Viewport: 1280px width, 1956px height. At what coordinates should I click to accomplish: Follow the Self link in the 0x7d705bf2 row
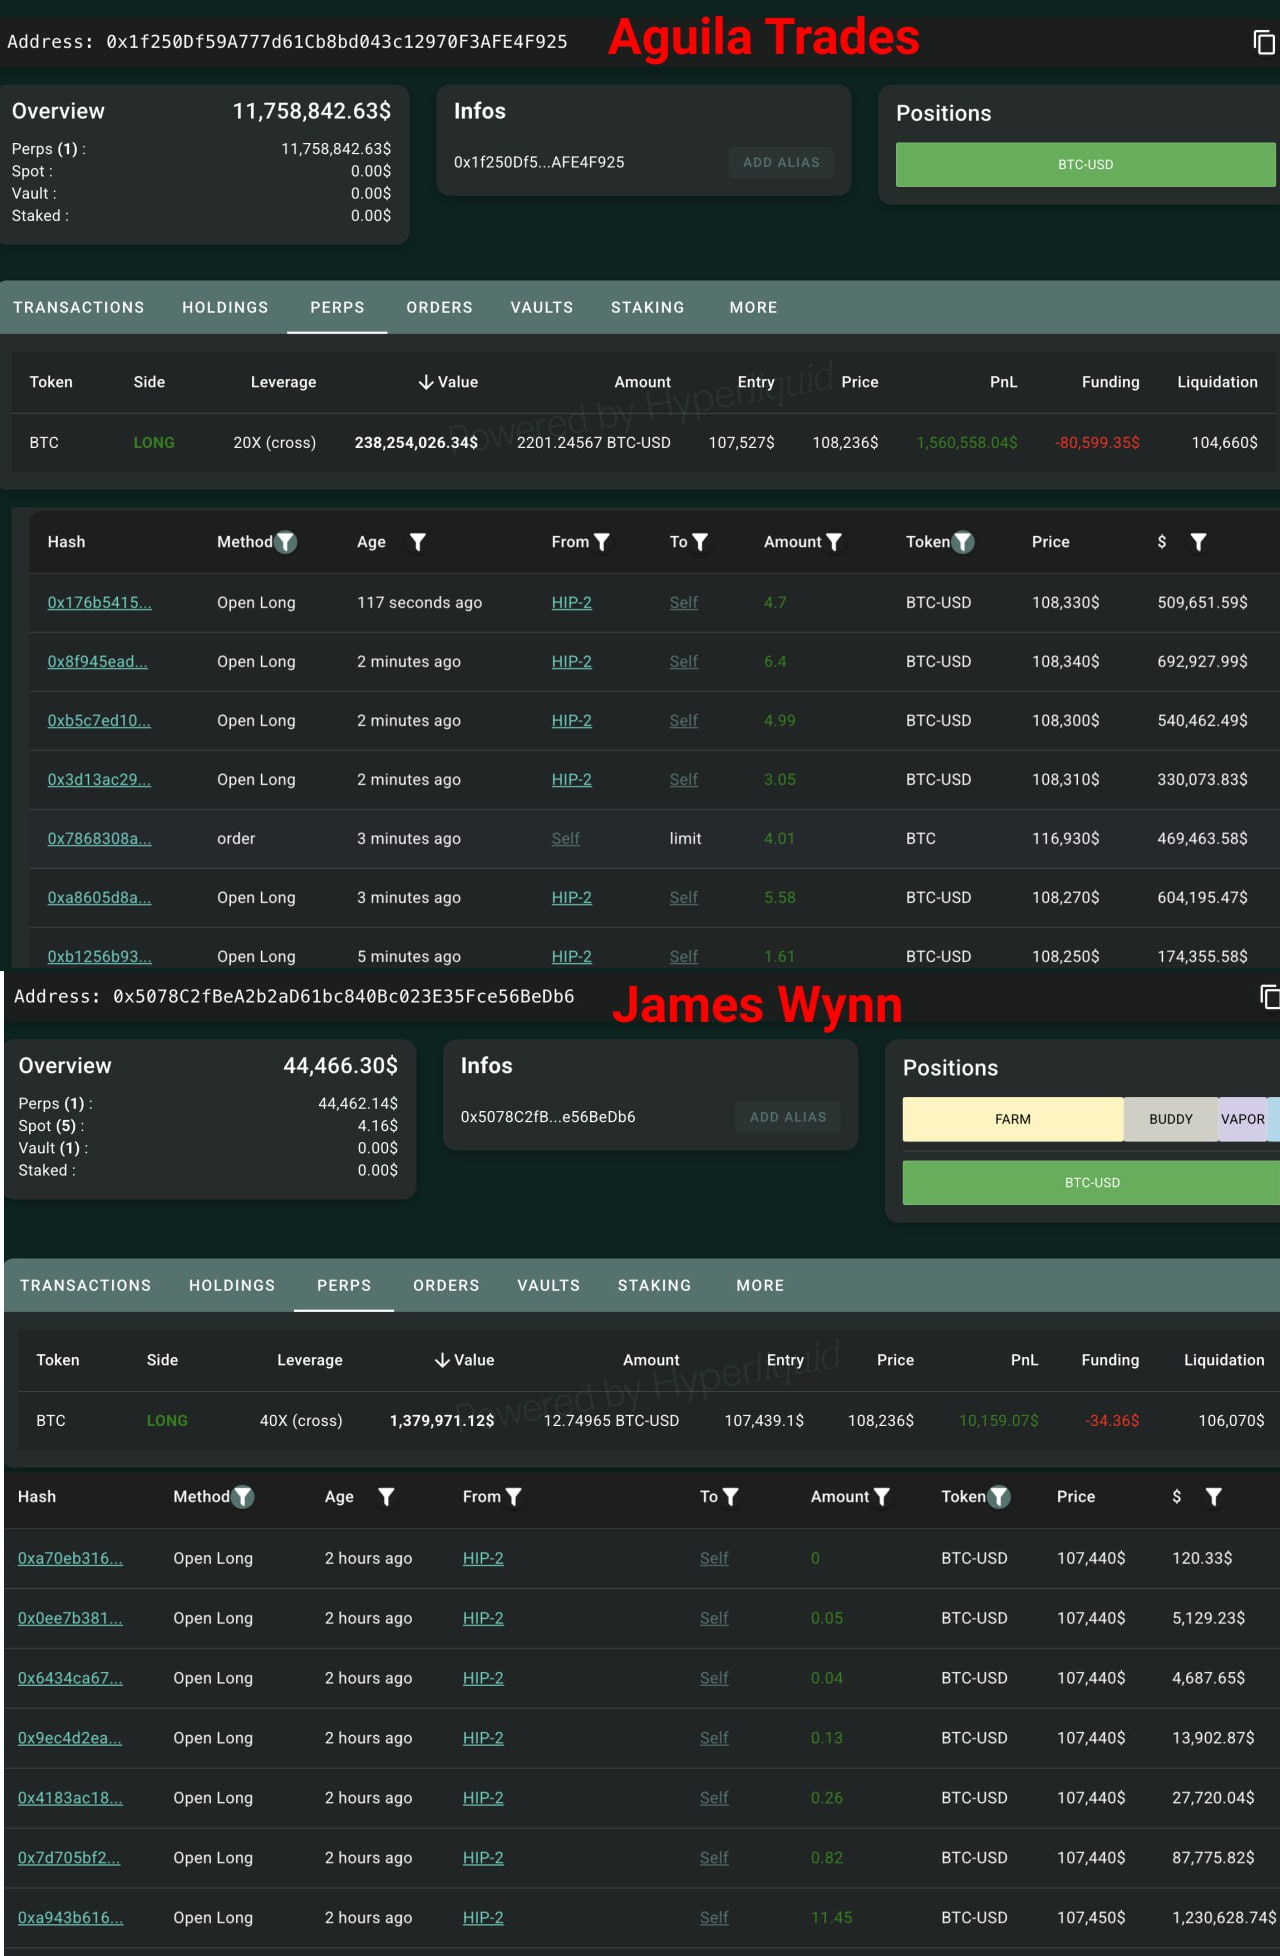coord(714,1858)
